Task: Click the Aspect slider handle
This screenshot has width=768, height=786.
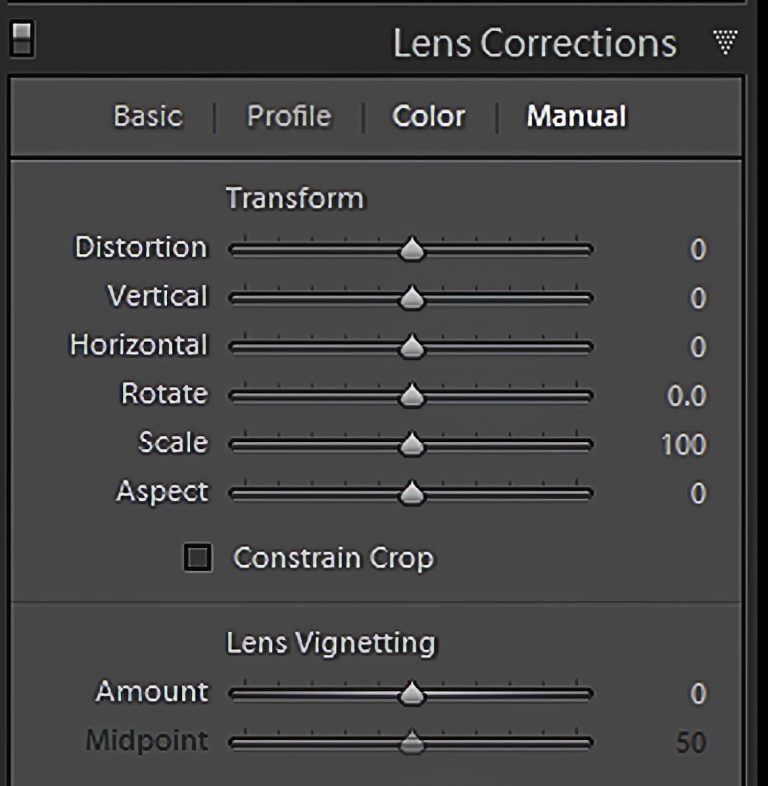Action: (x=412, y=493)
